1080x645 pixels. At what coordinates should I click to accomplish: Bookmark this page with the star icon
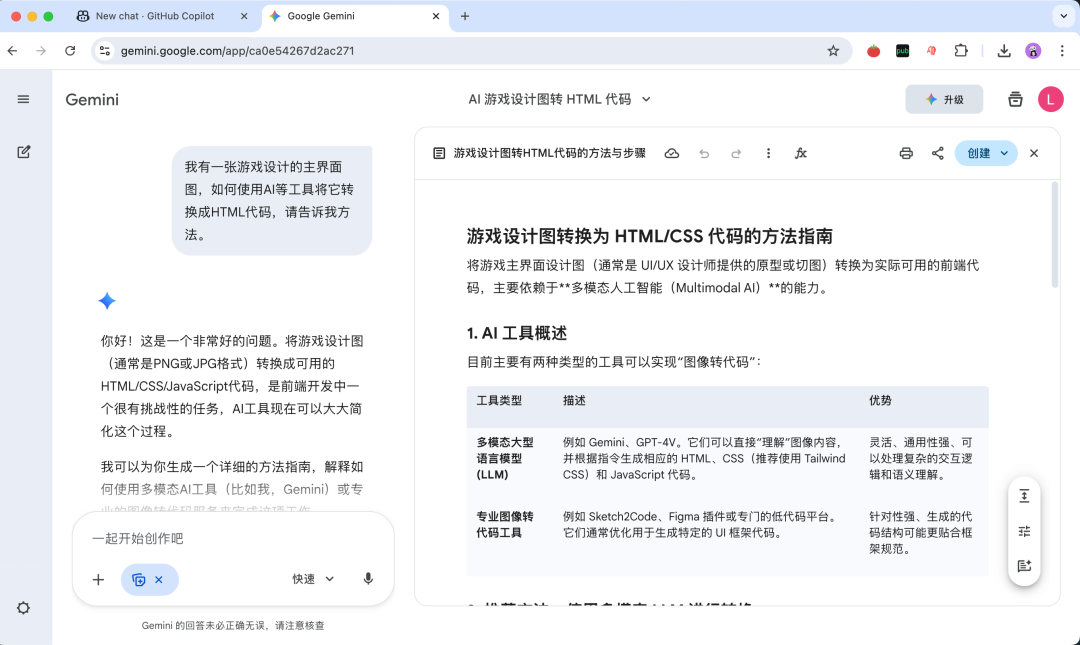[833, 51]
